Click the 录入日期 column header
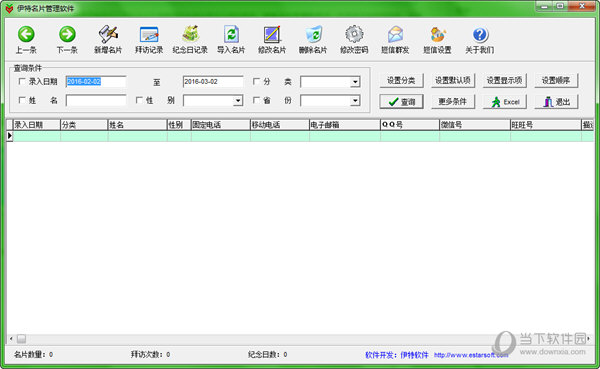 pyautogui.click(x=37, y=125)
